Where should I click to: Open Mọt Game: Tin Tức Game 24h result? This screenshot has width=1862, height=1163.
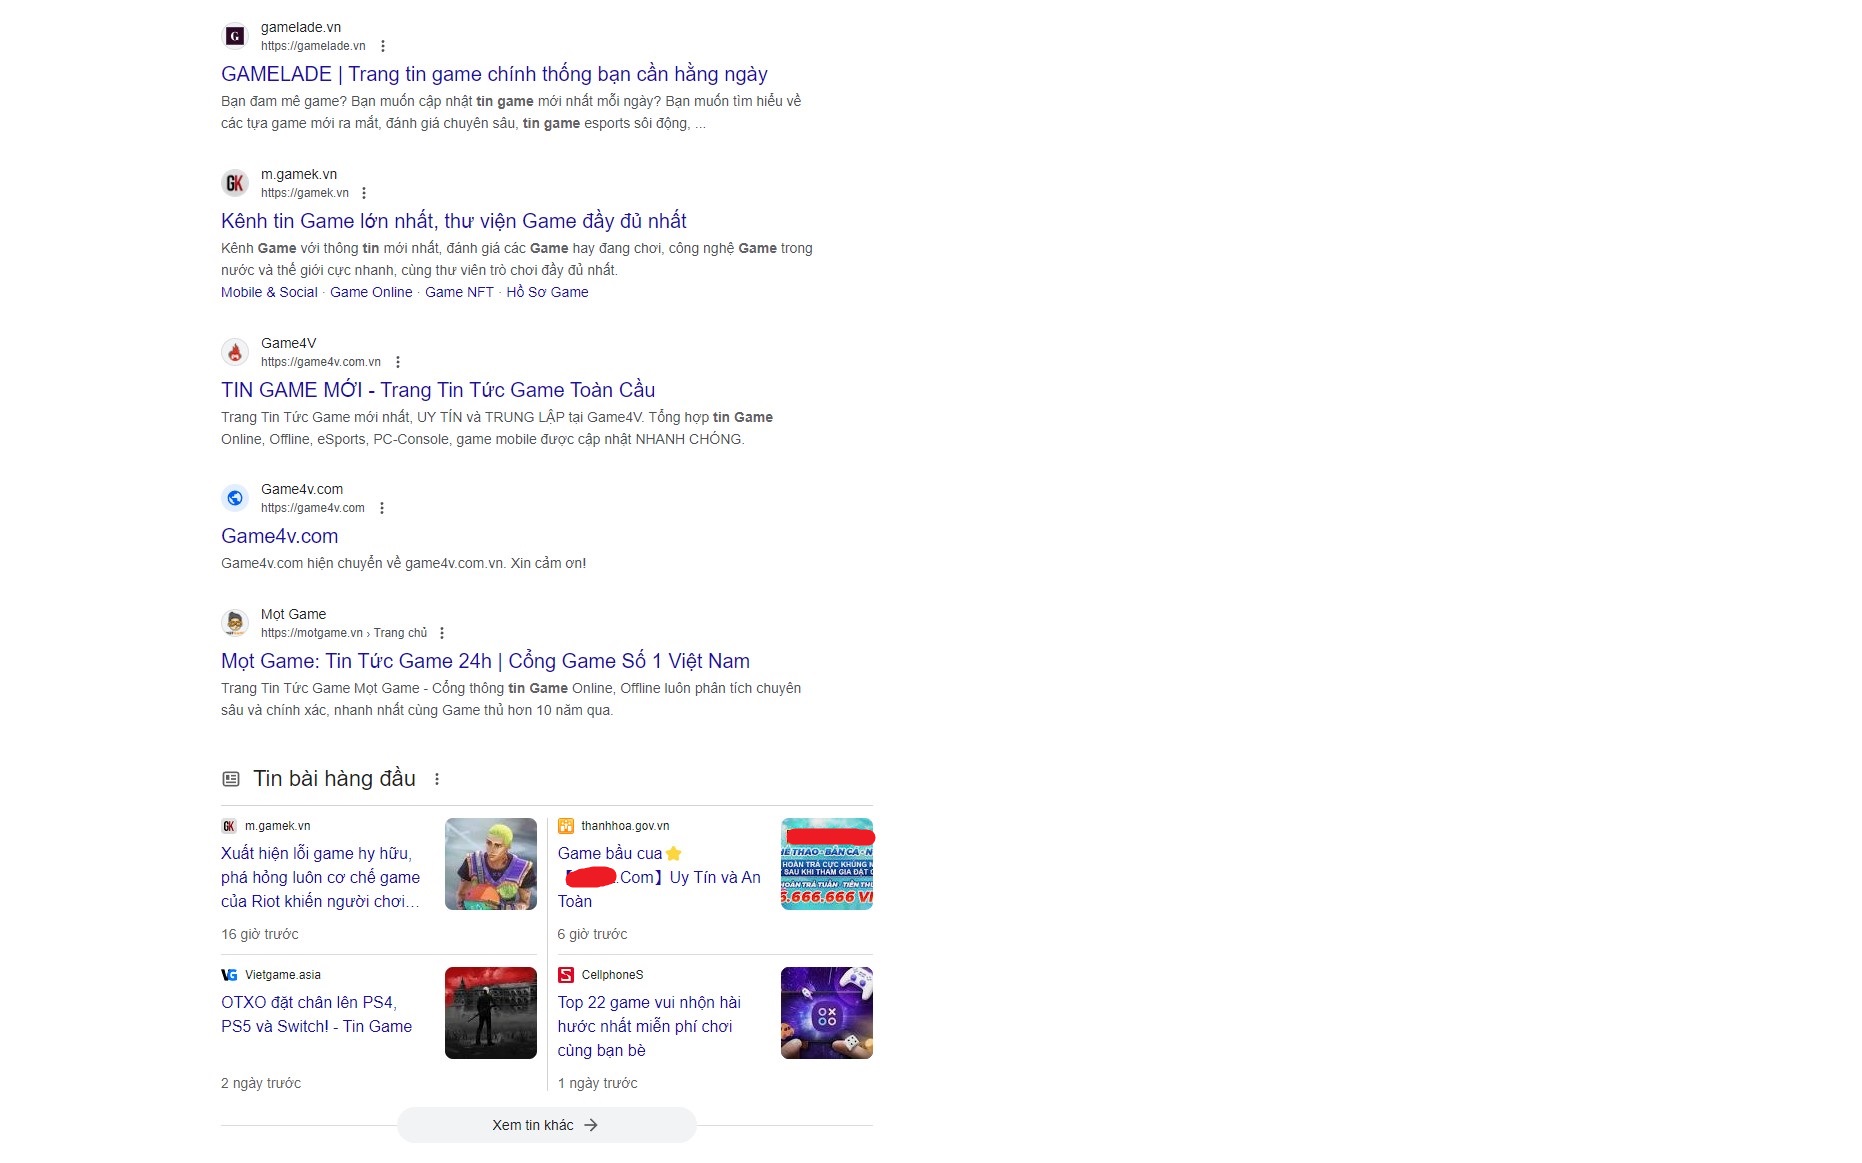(x=485, y=661)
